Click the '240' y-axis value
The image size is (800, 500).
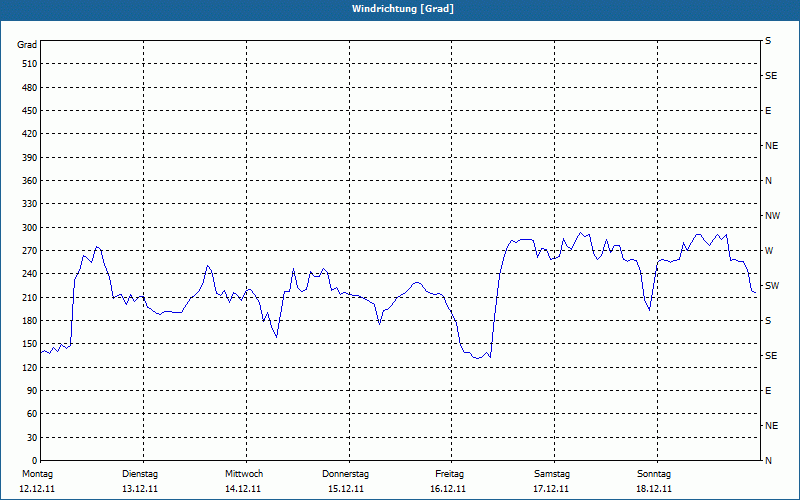pos(30,274)
